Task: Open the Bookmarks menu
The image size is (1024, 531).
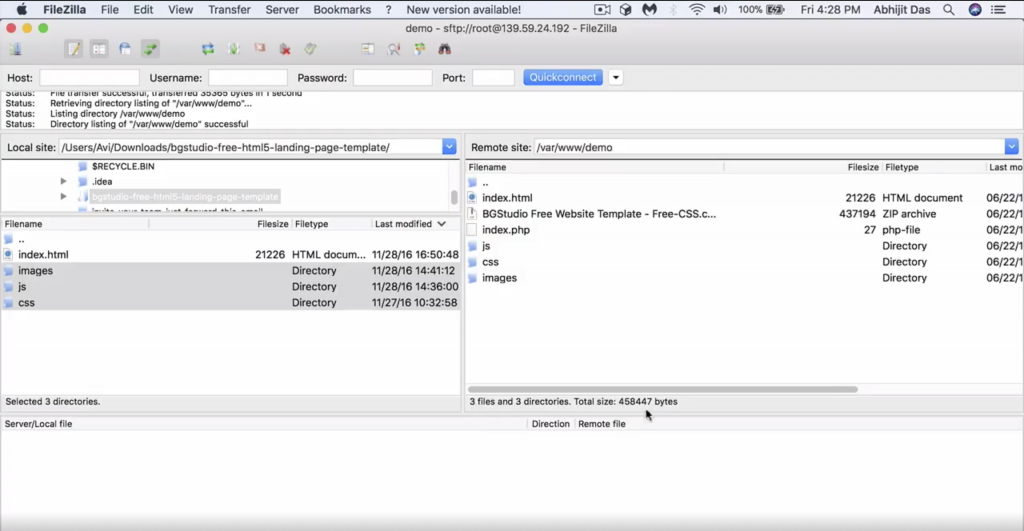Action: [x=342, y=10]
